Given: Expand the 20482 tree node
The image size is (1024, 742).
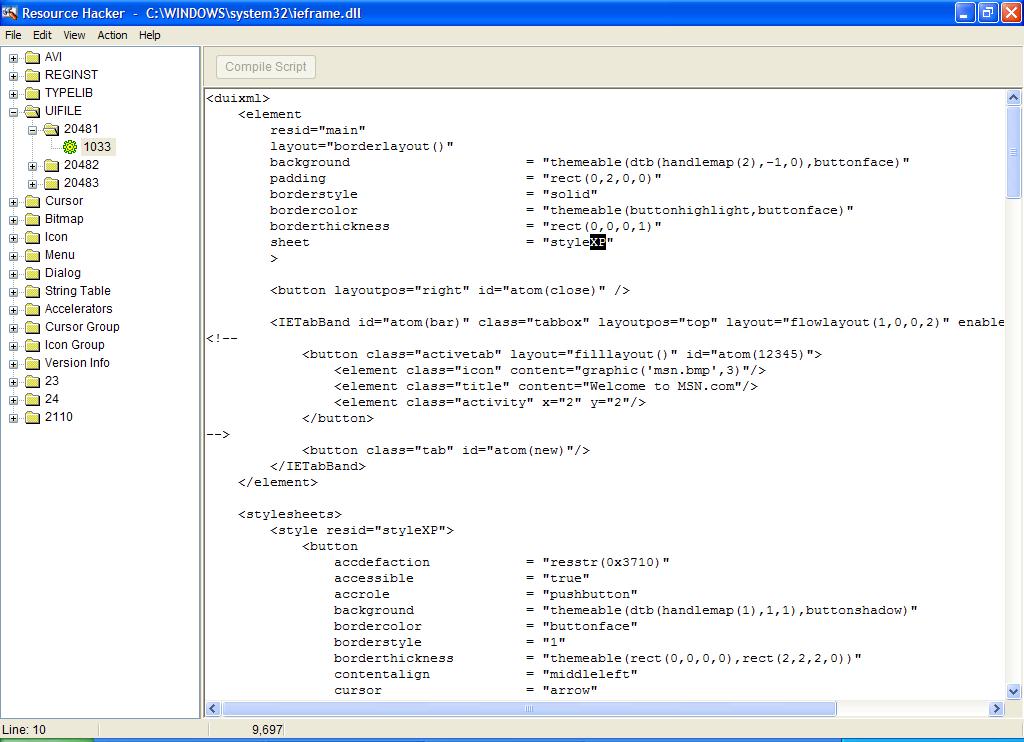Looking at the screenshot, I should click(32, 166).
